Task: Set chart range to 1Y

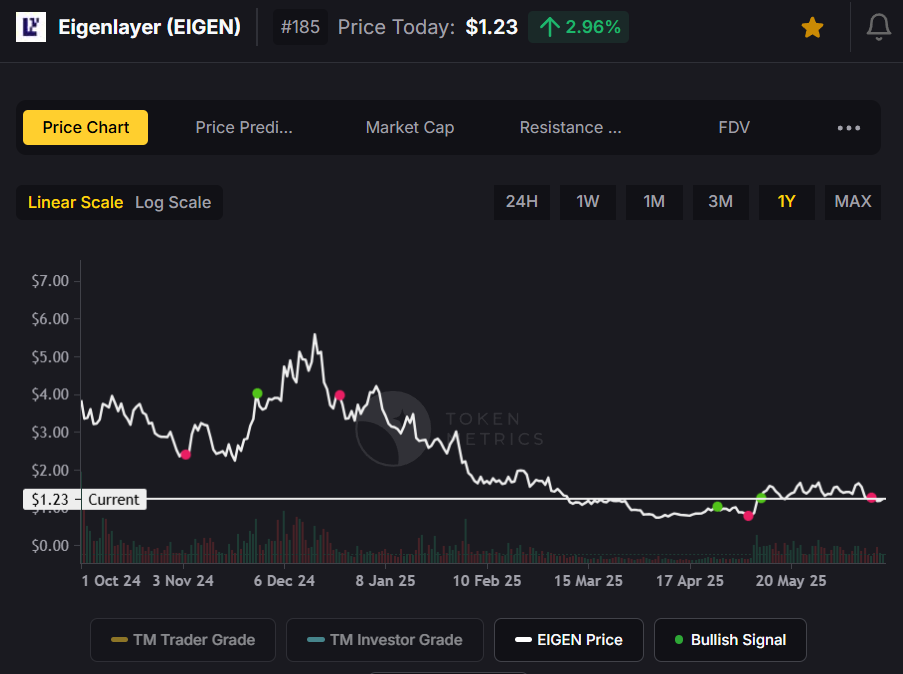Action: point(787,202)
